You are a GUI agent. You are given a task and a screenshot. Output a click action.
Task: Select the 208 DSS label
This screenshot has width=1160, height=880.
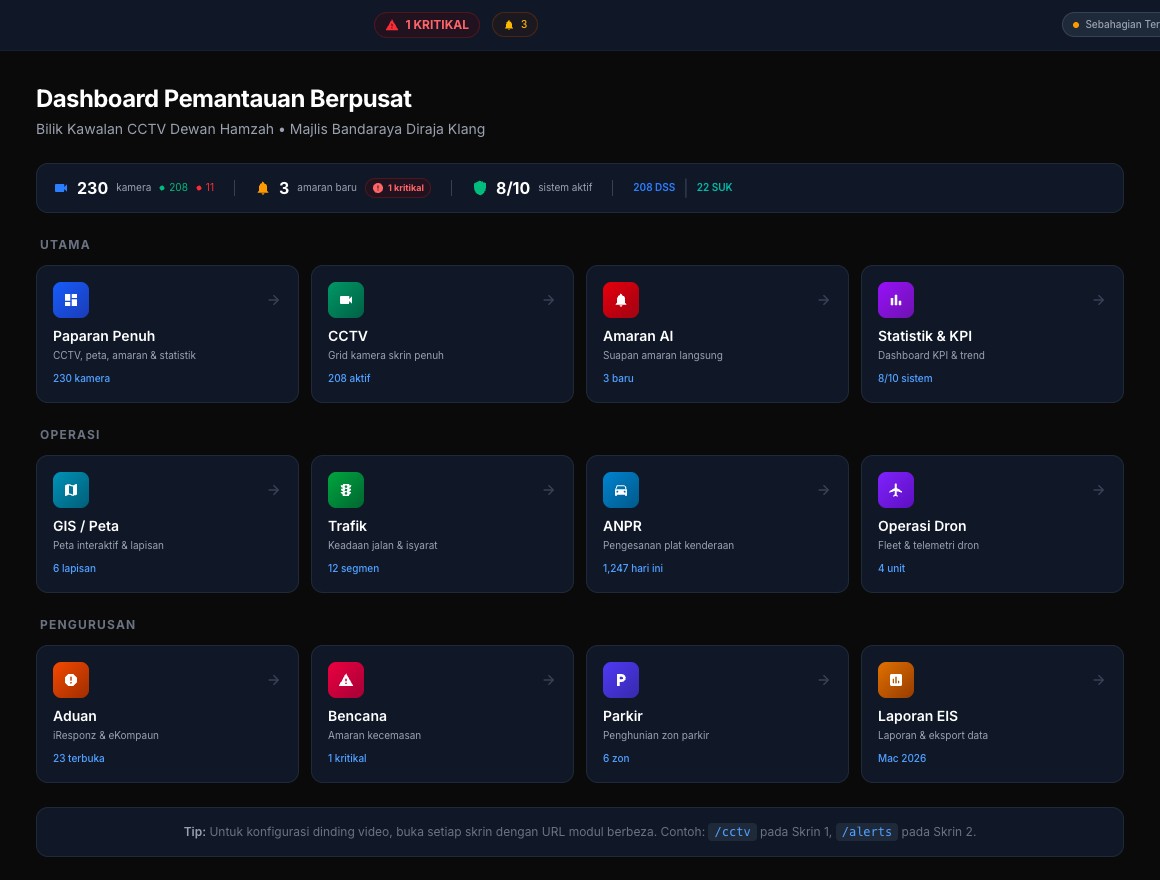pyautogui.click(x=654, y=188)
